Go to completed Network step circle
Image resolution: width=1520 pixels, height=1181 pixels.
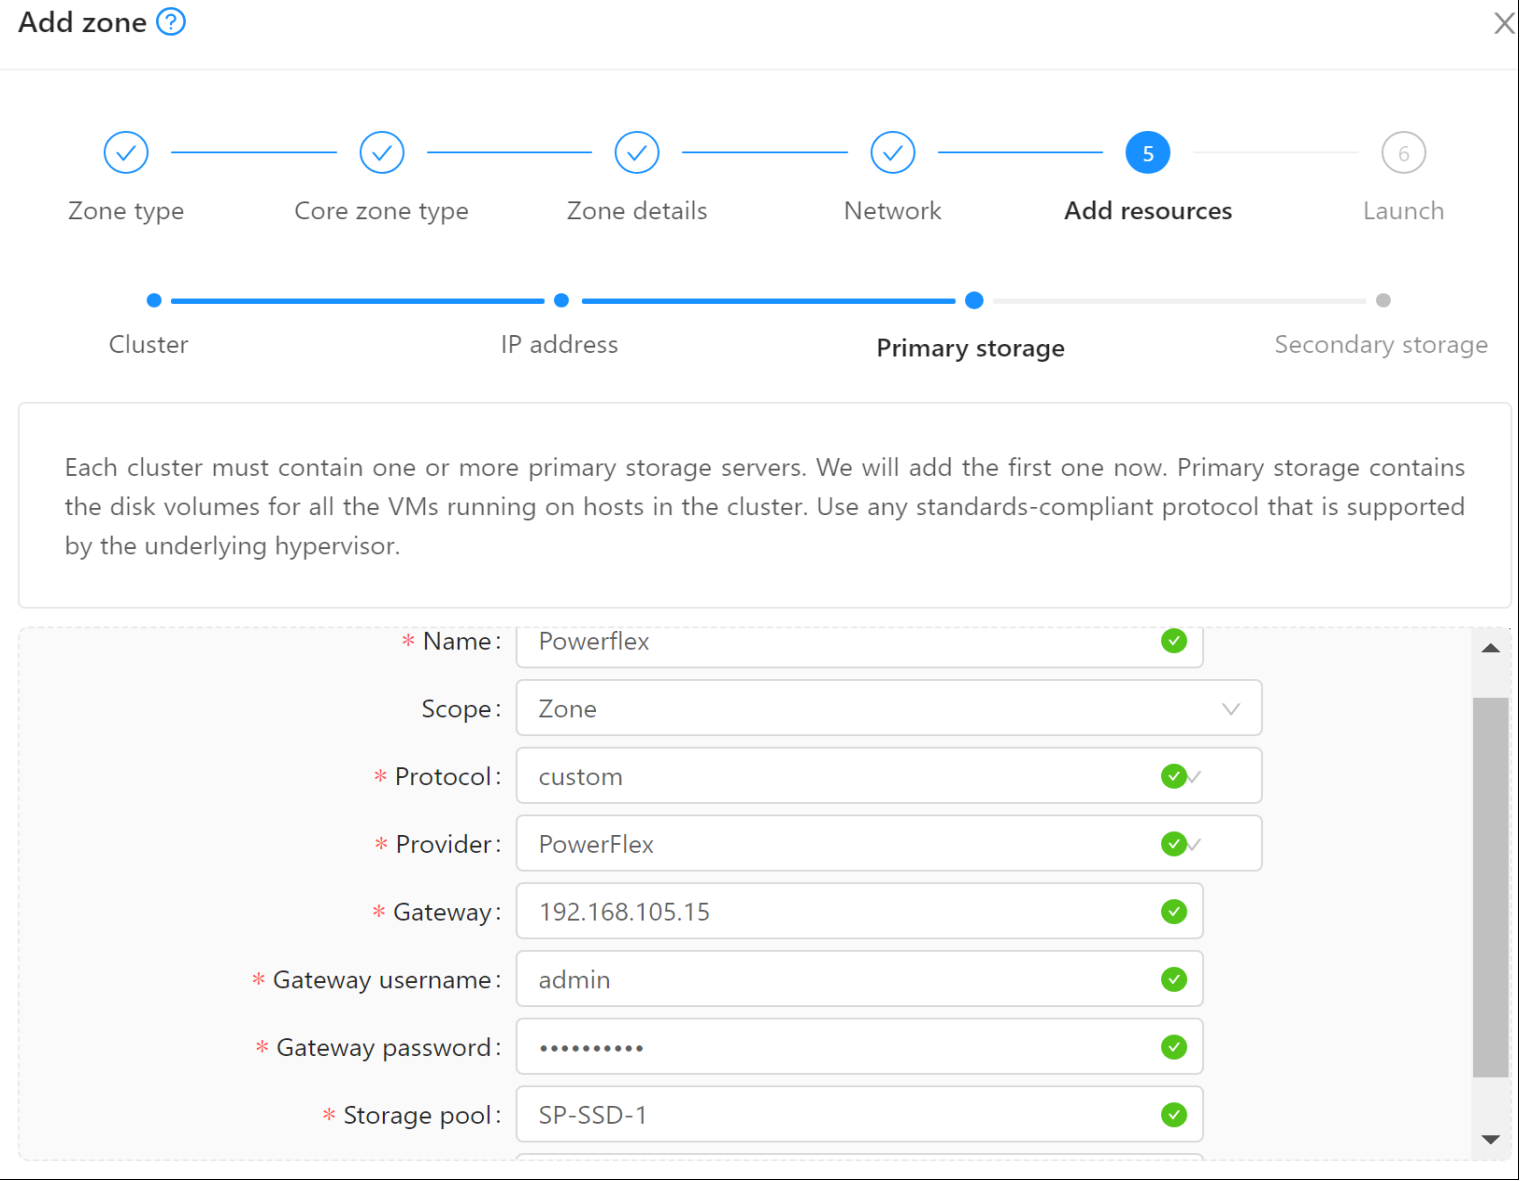click(x=893, y=152)
